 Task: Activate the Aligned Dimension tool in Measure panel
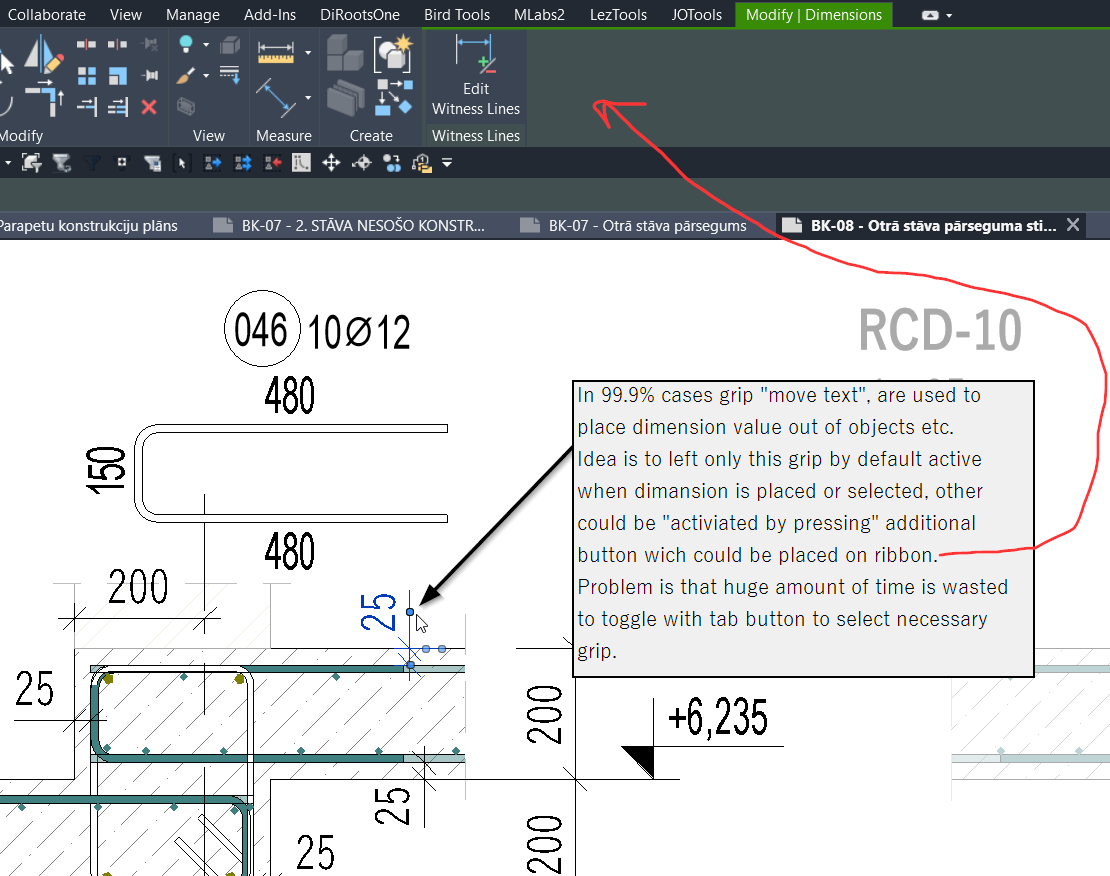point(275,96)
